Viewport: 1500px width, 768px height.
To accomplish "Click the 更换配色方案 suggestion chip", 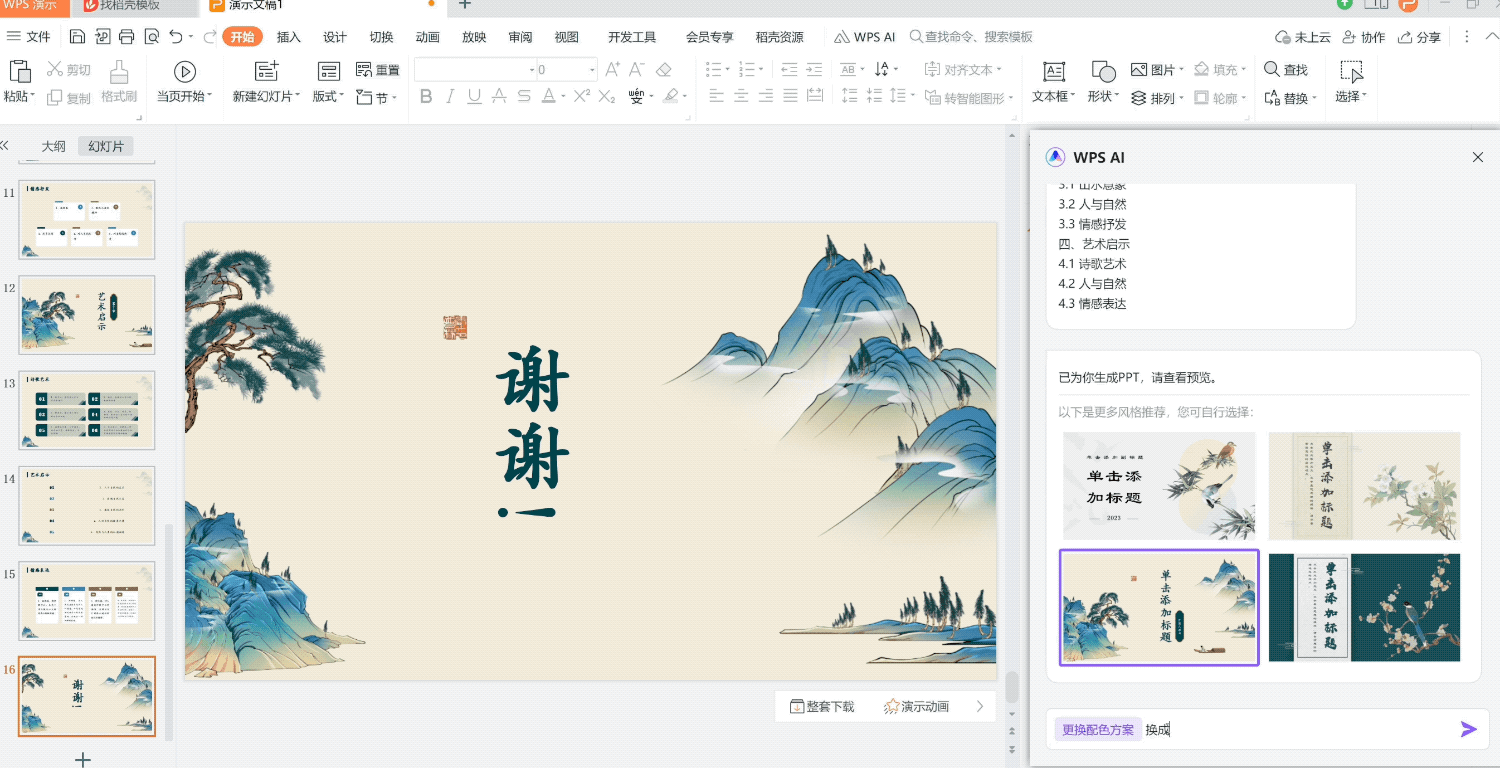I will (1096, 729).
